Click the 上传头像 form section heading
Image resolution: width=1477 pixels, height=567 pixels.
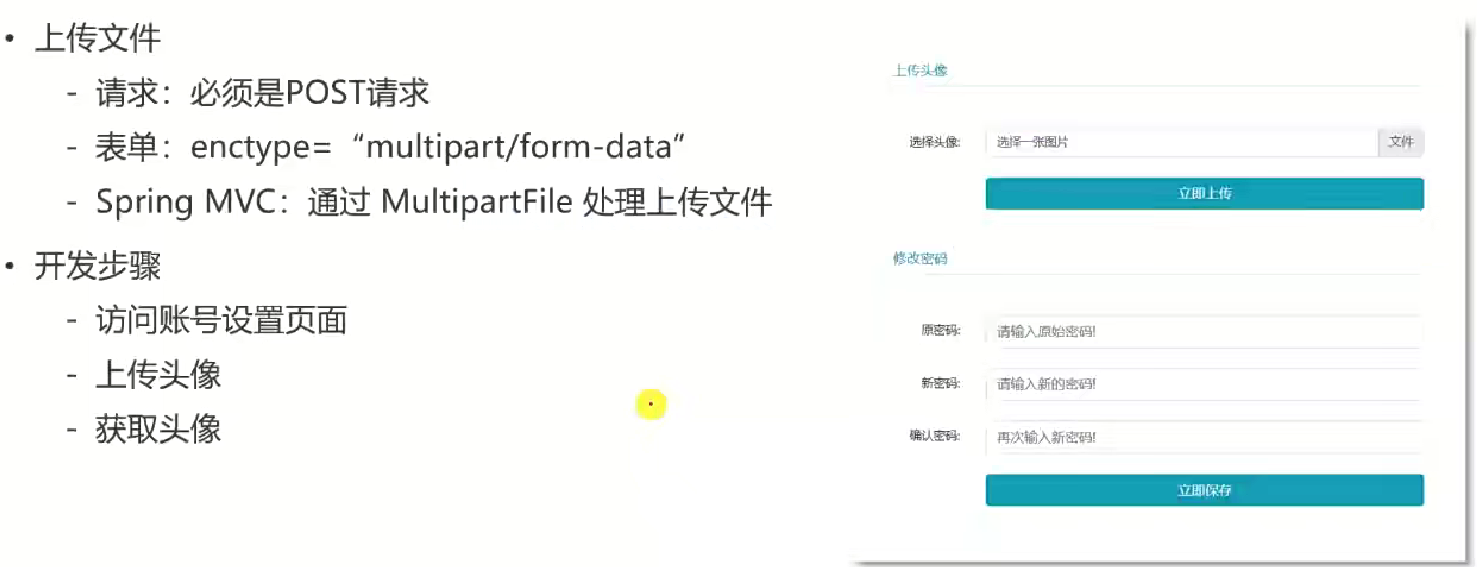(x=920, y=71)
